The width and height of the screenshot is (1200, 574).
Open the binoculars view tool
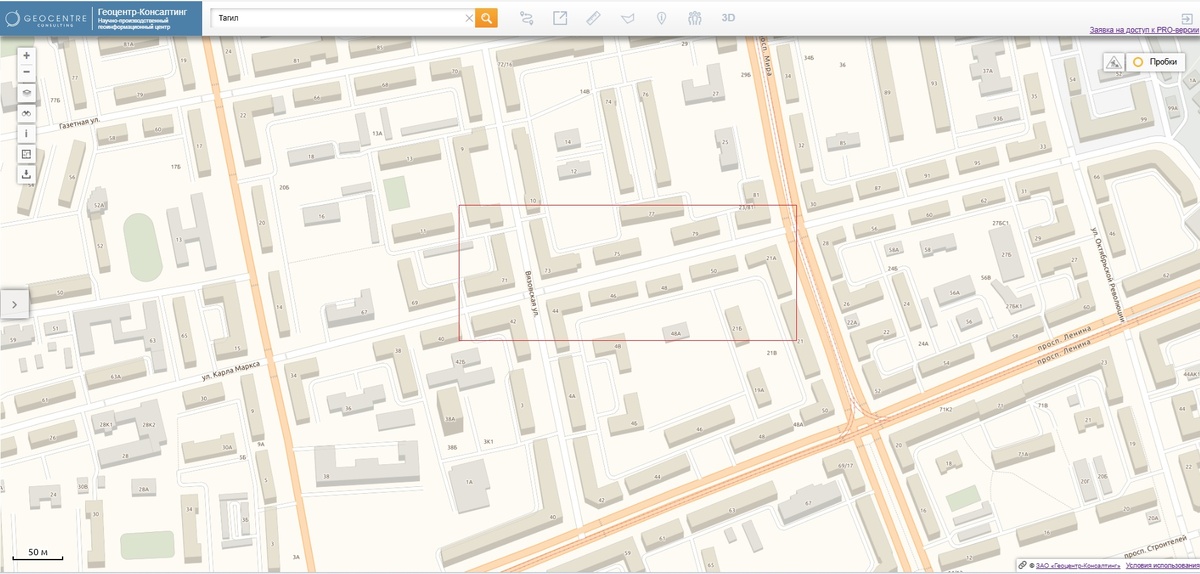[26, 113]
